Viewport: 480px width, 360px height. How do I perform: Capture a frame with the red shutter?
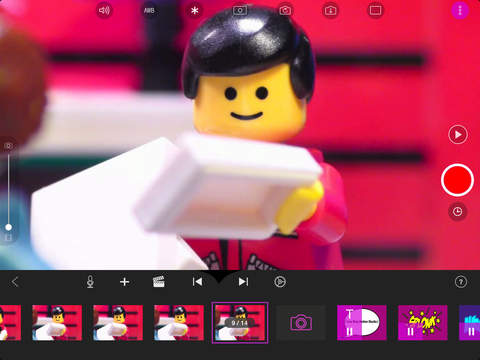pos(457,180)
